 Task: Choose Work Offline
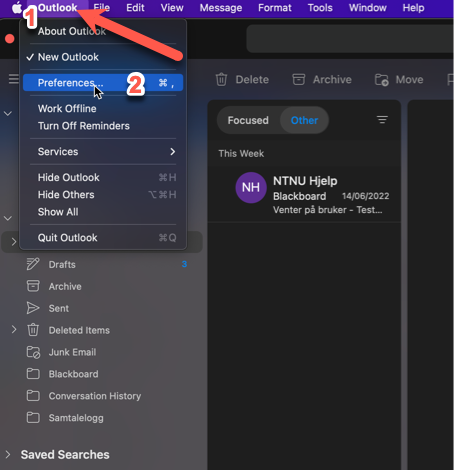click(x=103, y=109)
